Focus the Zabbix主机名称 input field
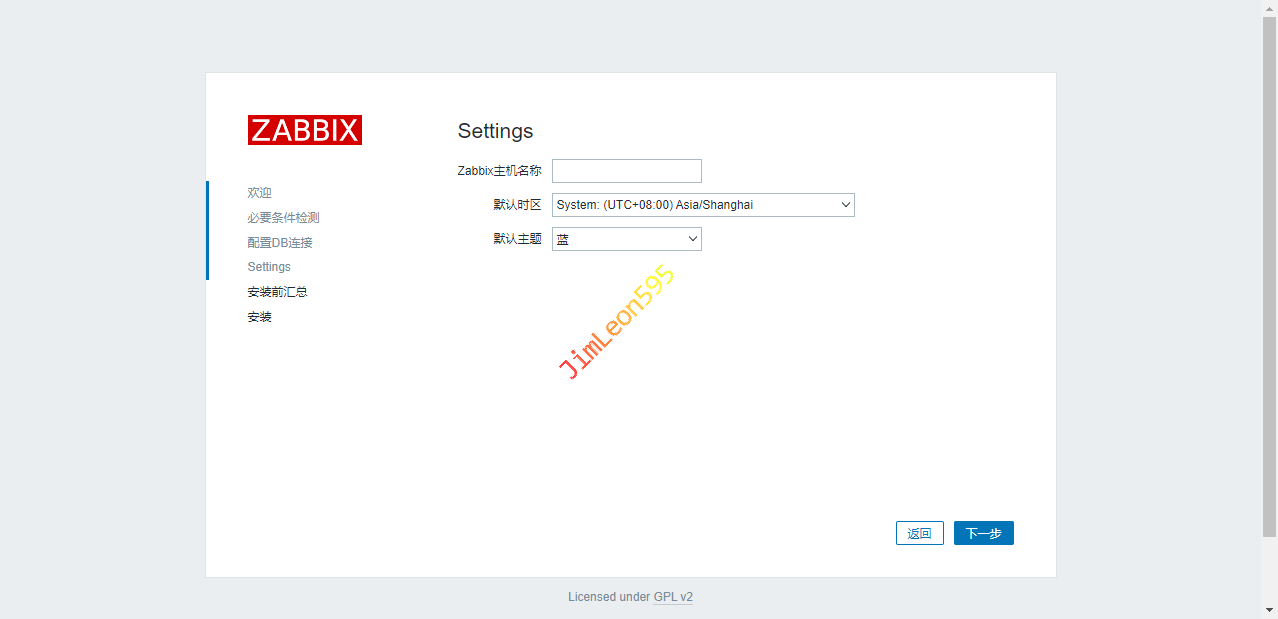 626,171
